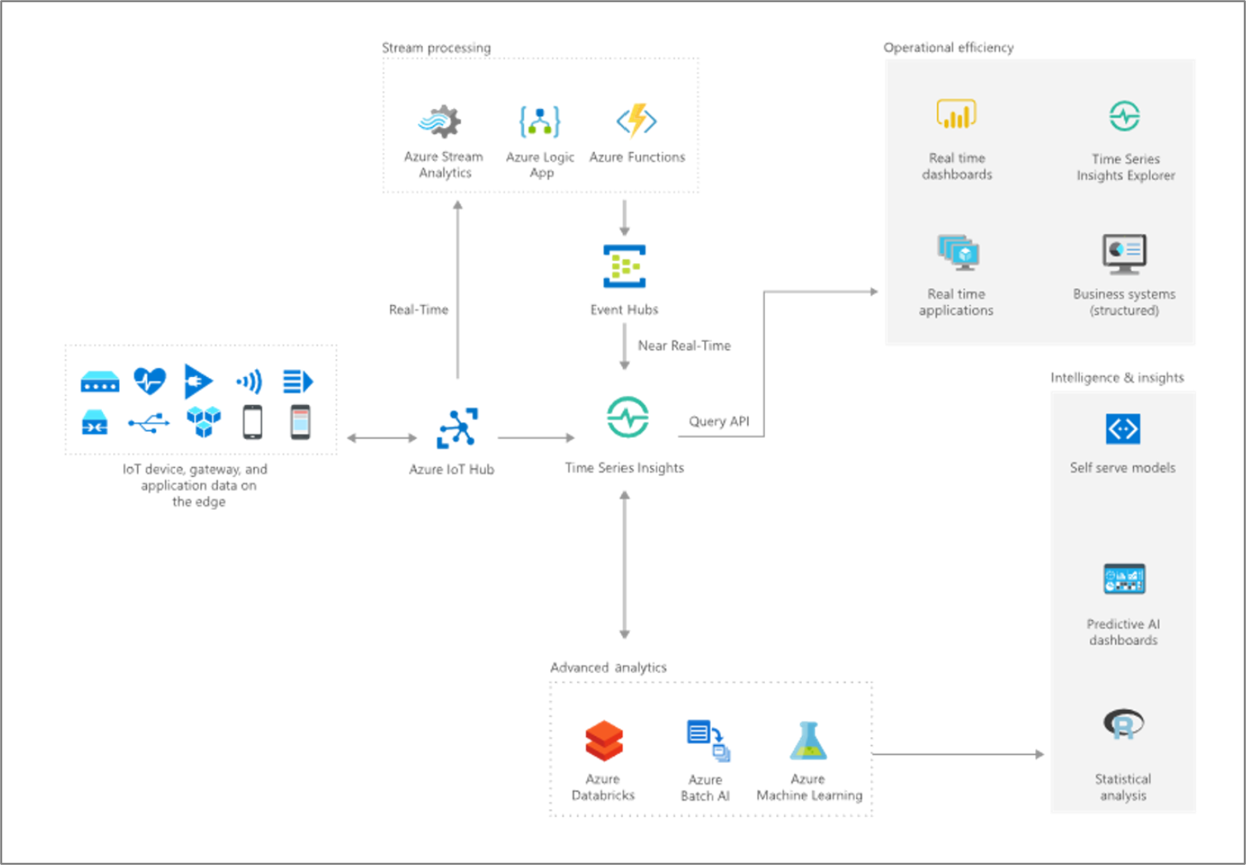The width and height of the screenshot is (1246, 865).
Task: Click the "Azure Machine Learning" text label
Action: click(809, 787)
